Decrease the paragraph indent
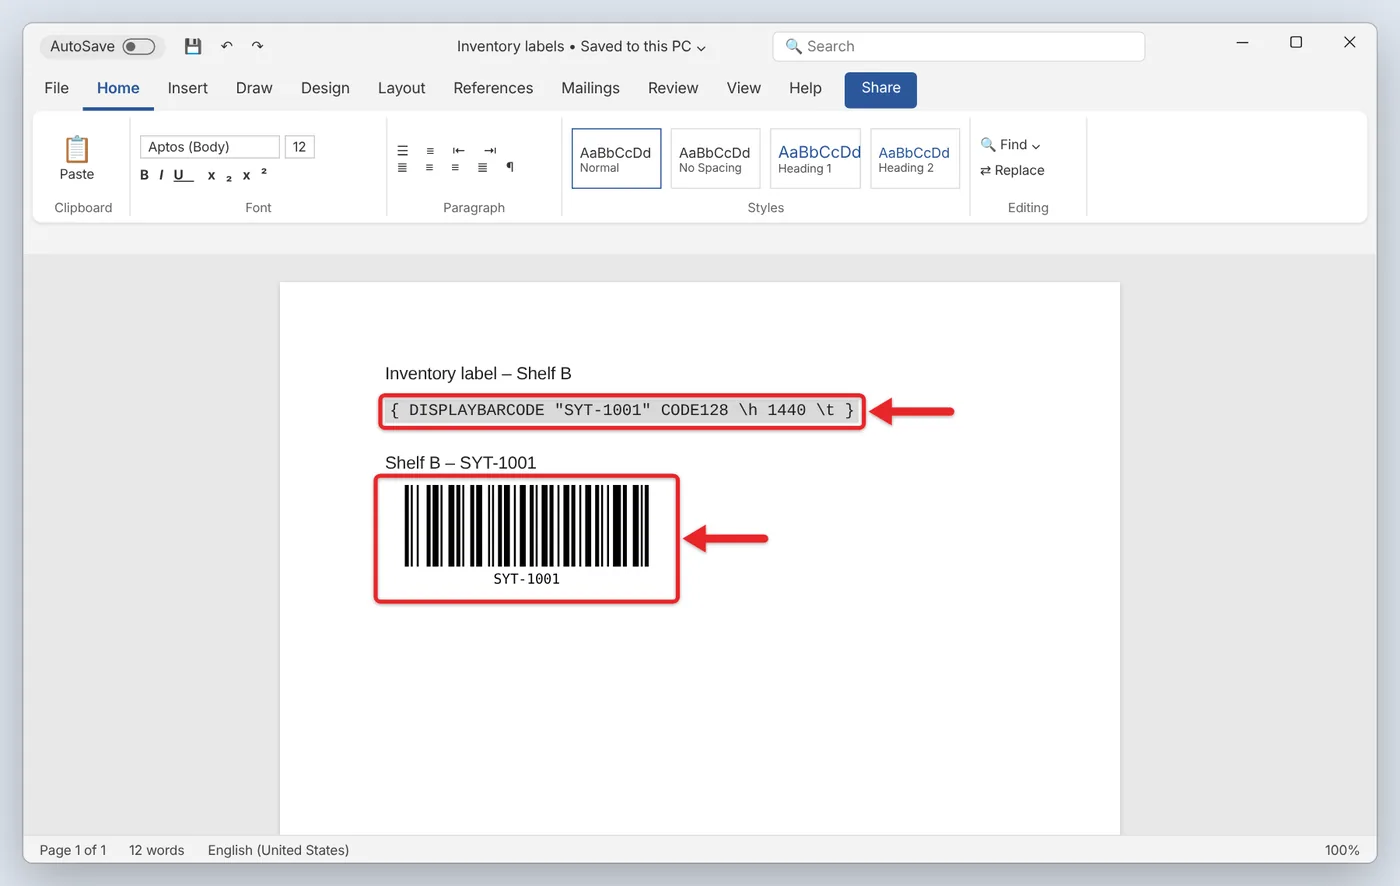The height and width of the screenshot is (886, 1400). tap(458, 151)
